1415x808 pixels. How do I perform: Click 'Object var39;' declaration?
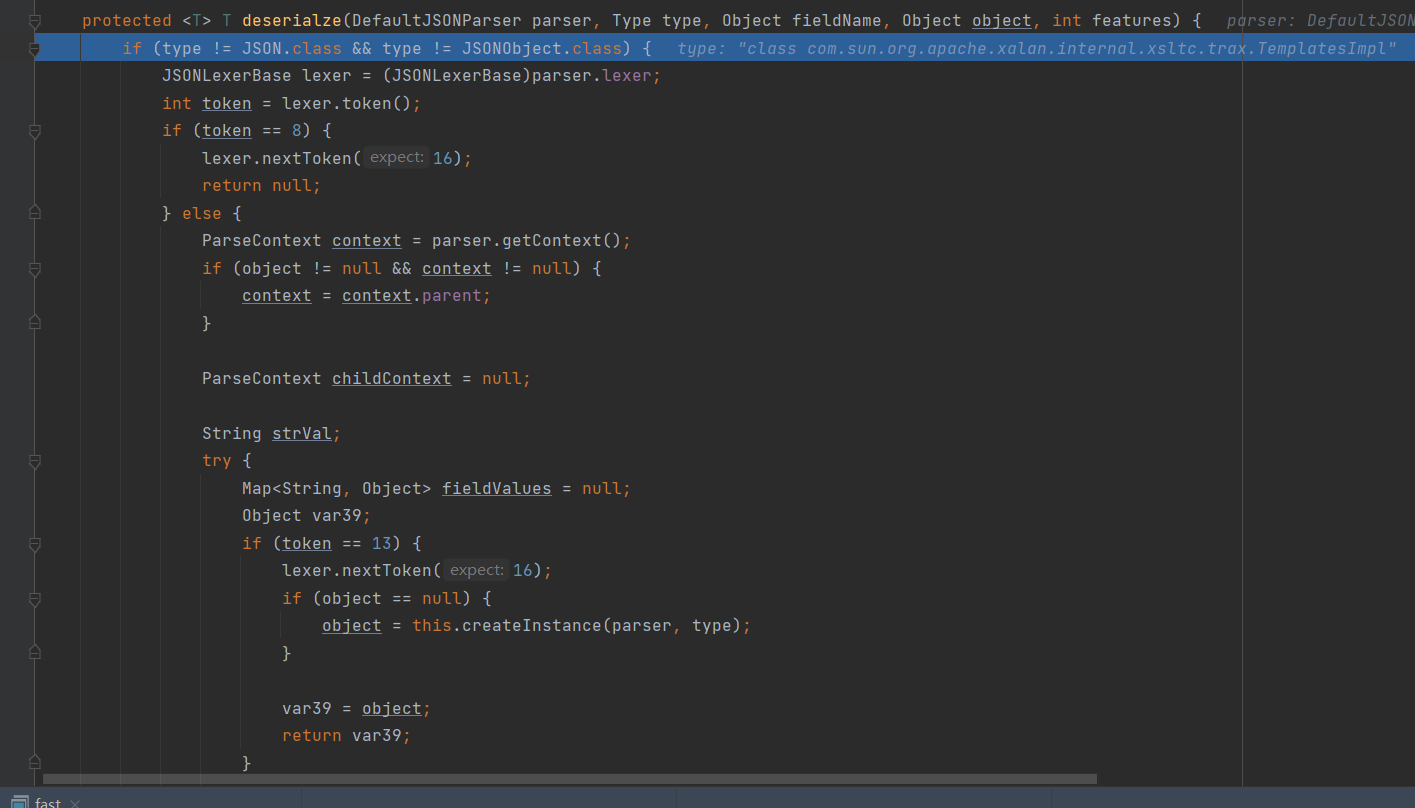pos(307,516)
